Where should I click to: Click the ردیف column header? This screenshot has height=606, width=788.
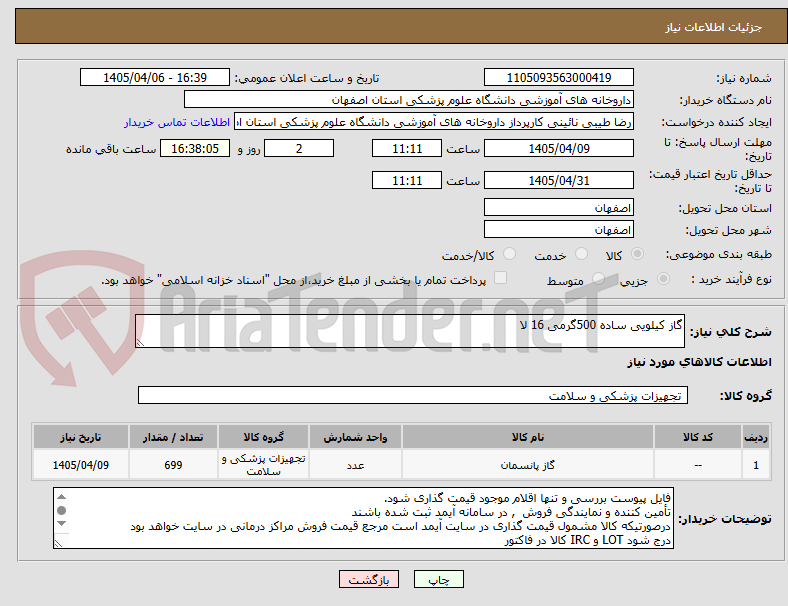tap(756, 437)
